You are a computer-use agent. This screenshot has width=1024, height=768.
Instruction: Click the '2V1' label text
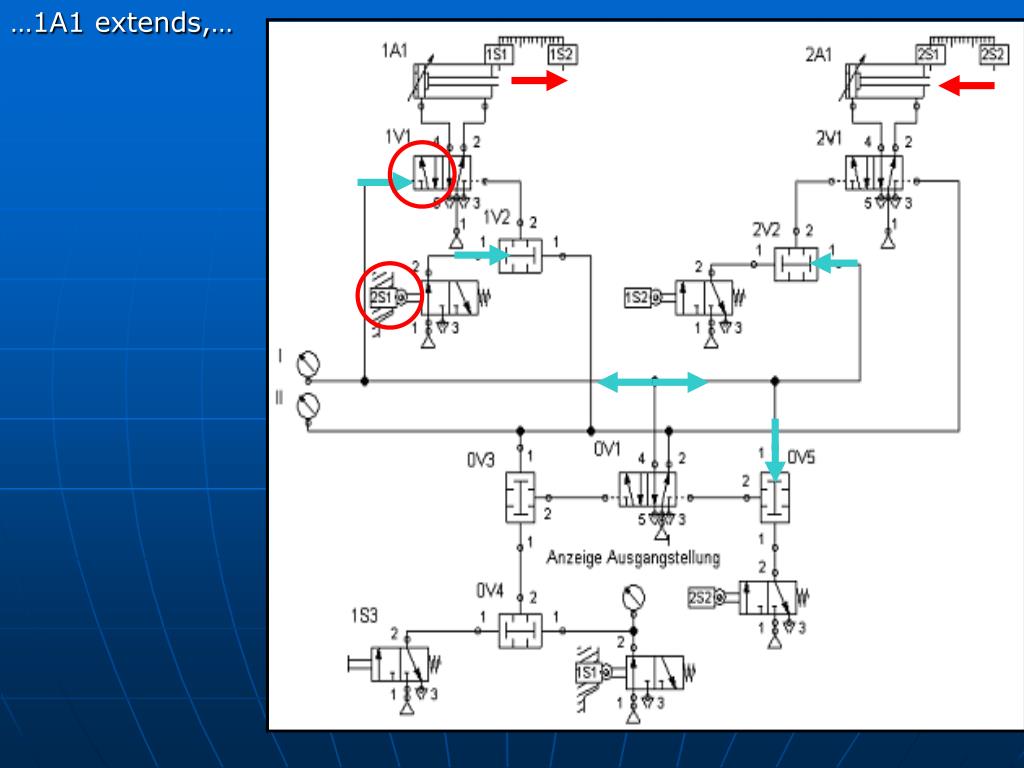coord(829,138)
